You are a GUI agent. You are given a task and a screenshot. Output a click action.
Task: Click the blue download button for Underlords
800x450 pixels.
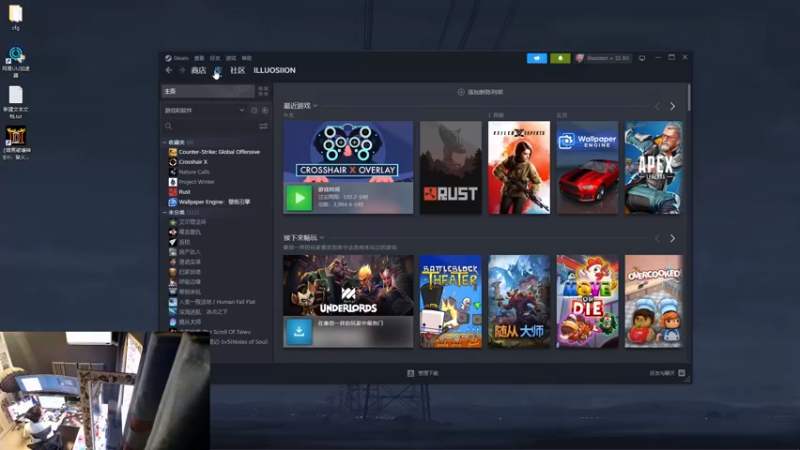point(299,332)
